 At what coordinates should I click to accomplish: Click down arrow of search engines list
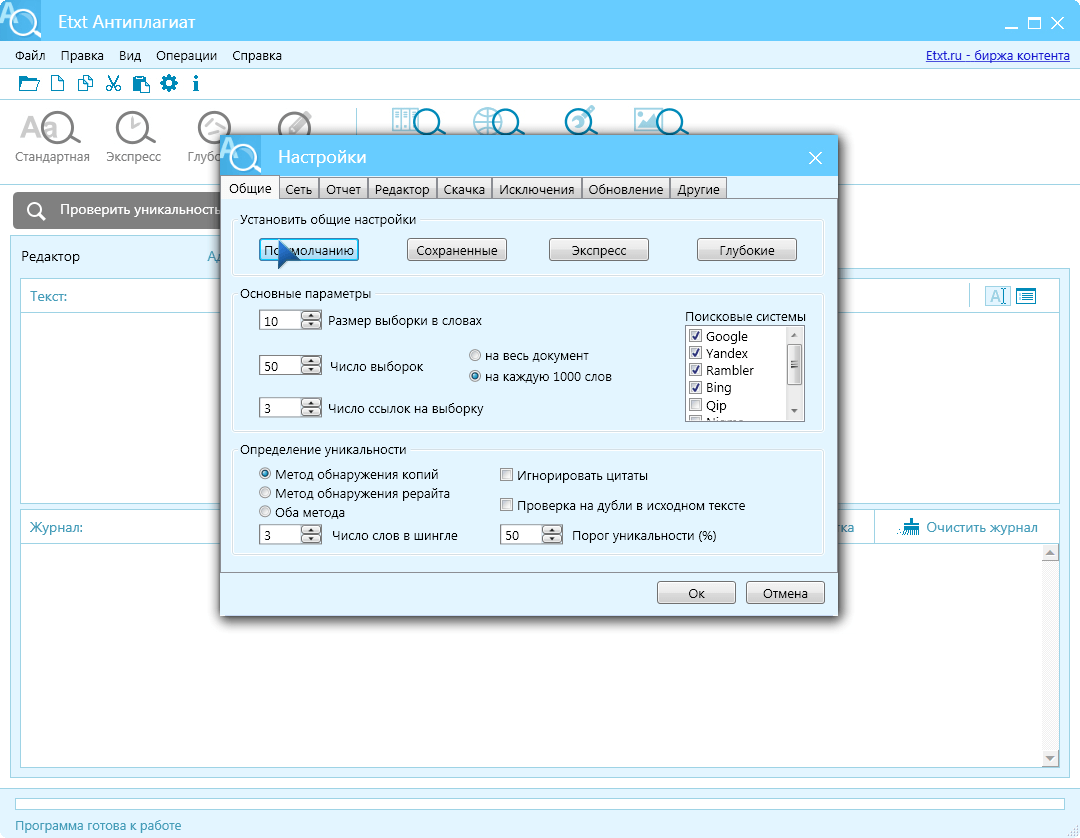(x=794, y=411)
